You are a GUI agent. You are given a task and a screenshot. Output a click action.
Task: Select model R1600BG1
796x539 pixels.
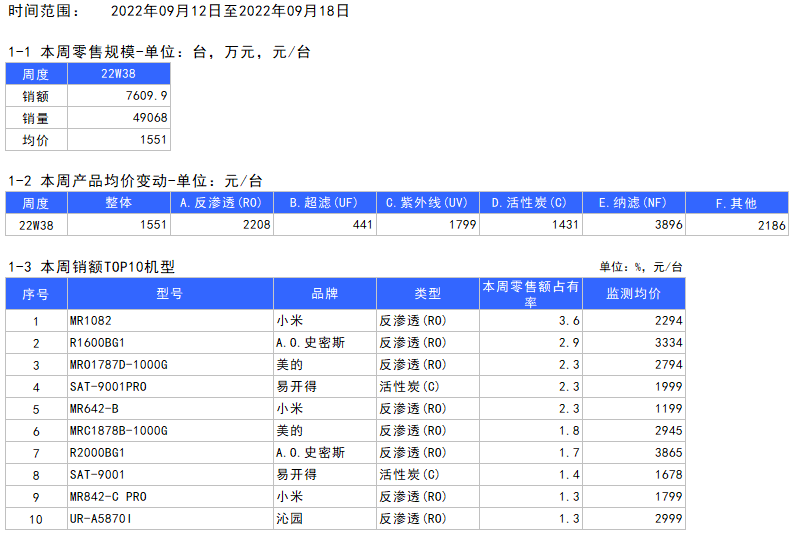[x=97, y=343]
